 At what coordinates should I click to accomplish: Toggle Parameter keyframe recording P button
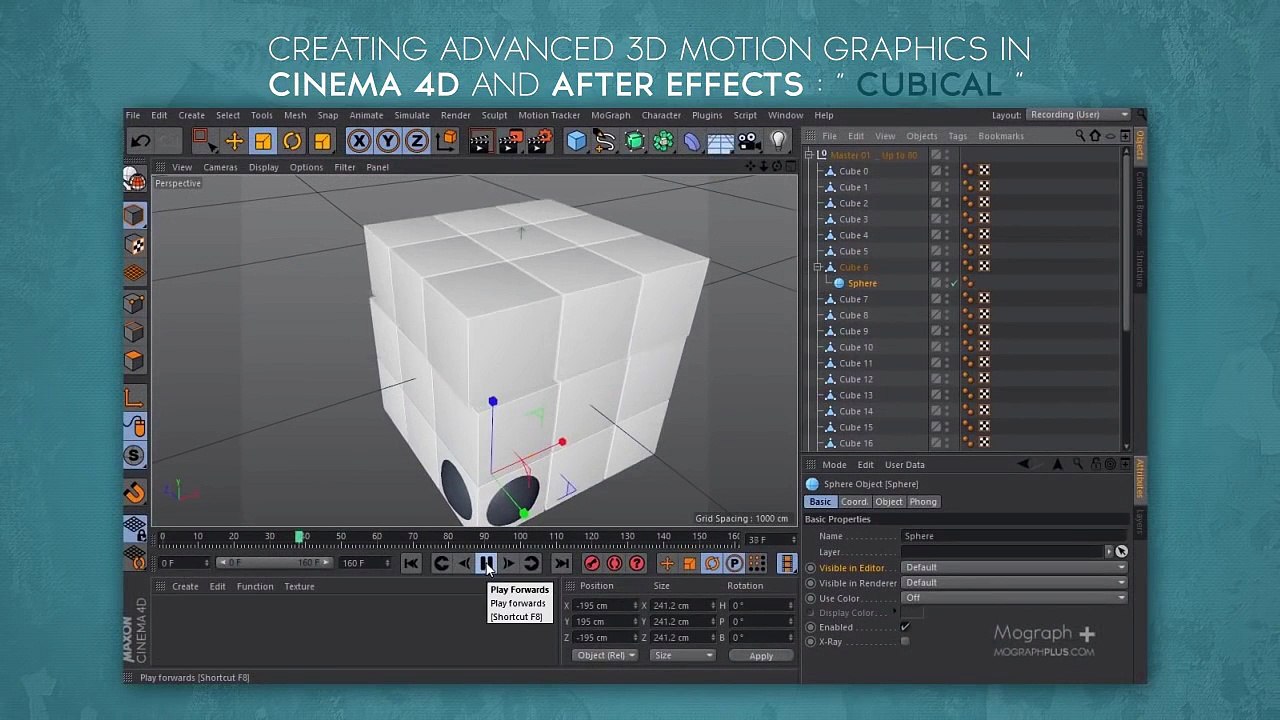coord(734,564)
